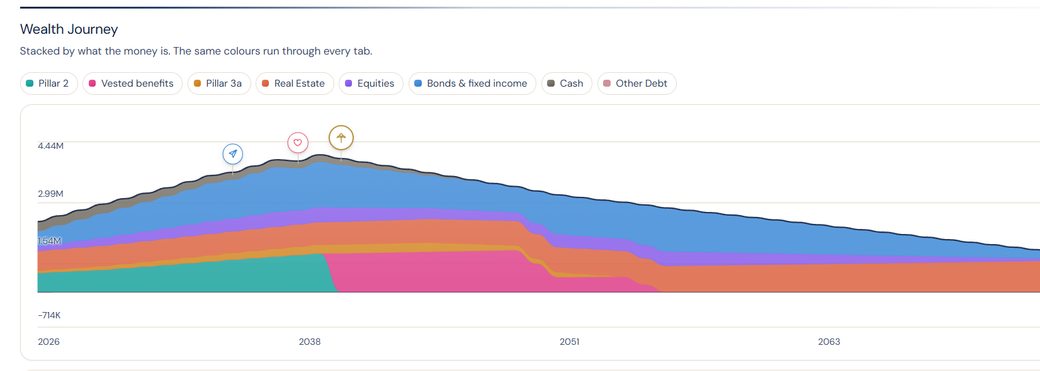Click the 2.99M y-axis label
Screen dimensions: 1040x371
pyautogui.click(x=50, y=194)
